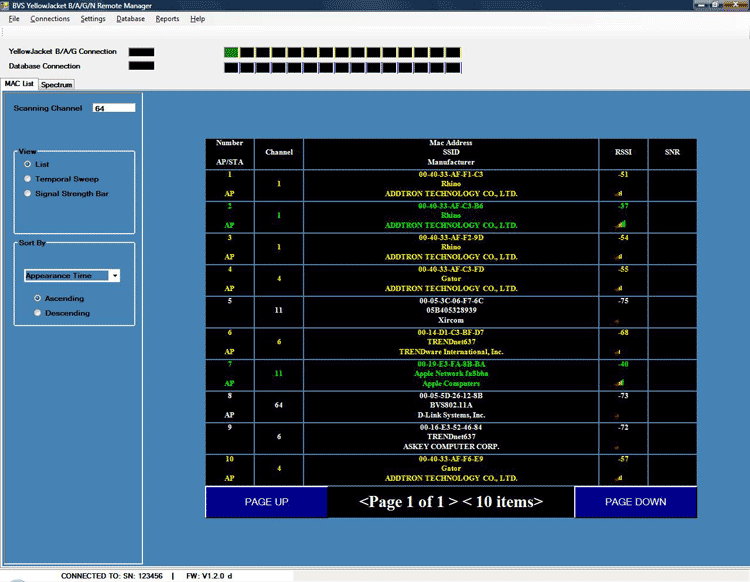Click the green first connection progress block
Image resolution: width=750 pixels, height=582 pixels.
(x=231, y=52)
